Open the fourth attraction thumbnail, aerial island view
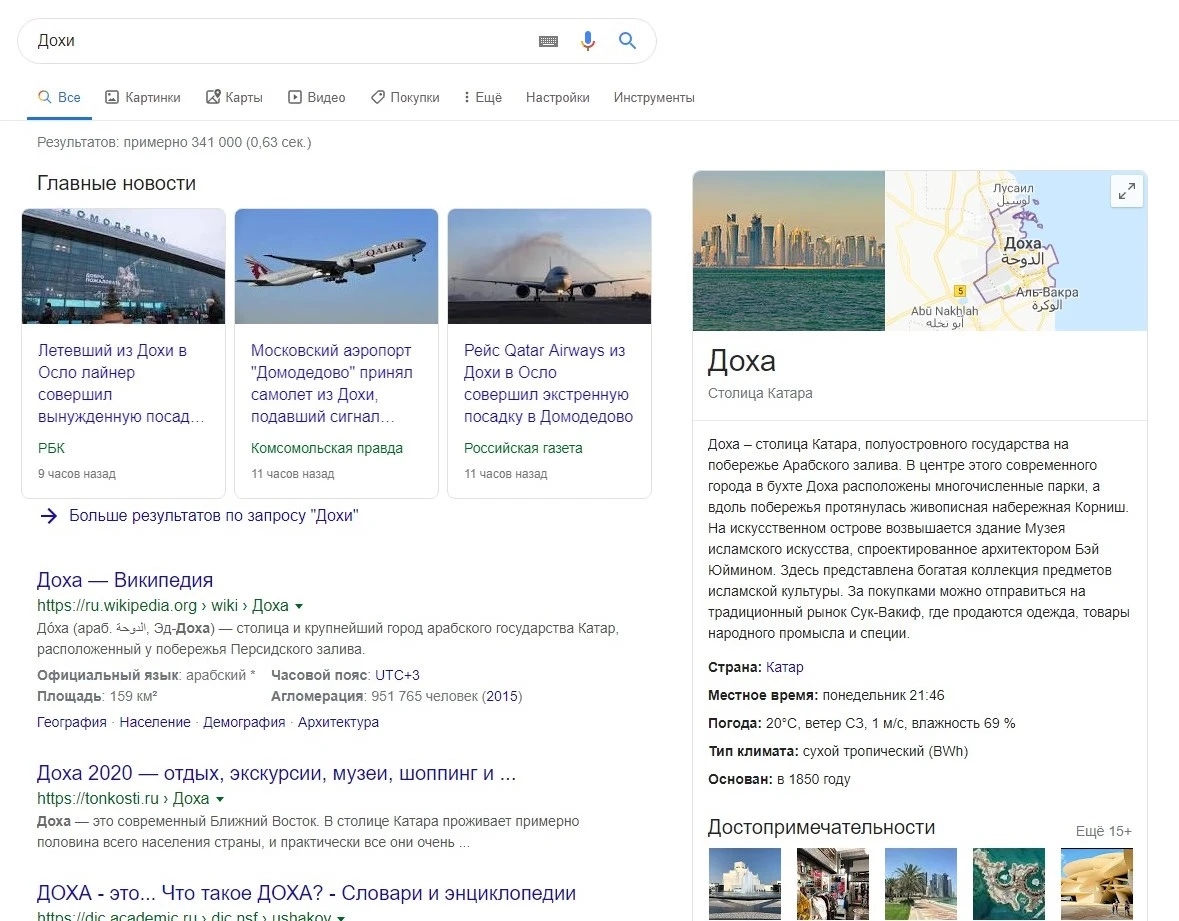The image size is (1179, 921). (x=1008, y=884)
